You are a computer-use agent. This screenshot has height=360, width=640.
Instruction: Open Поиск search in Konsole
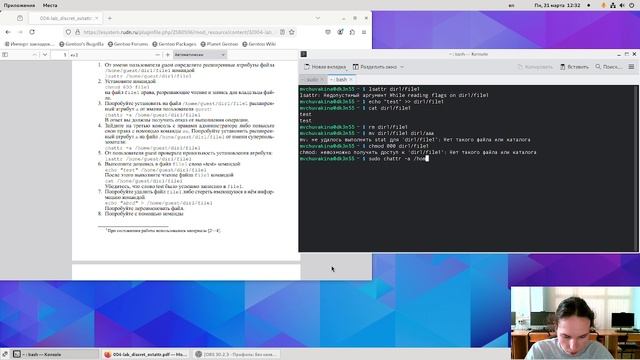(x=609, y=67)
